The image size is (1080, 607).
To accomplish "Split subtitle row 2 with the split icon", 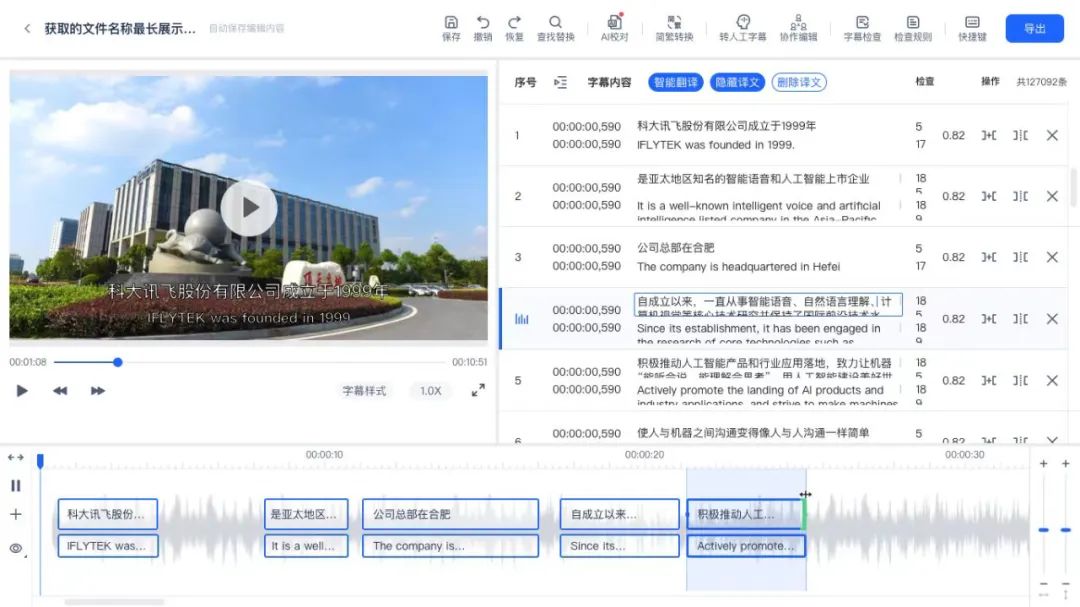I will [x=1020, y=196].
